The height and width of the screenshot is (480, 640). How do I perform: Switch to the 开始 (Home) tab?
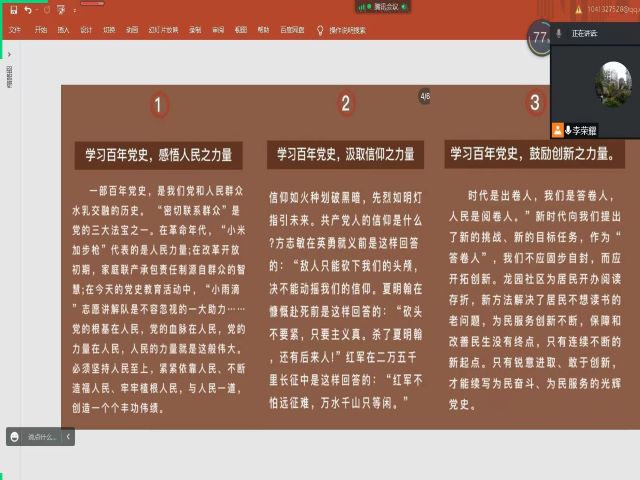pyautogui.click(x=41, y=30)
